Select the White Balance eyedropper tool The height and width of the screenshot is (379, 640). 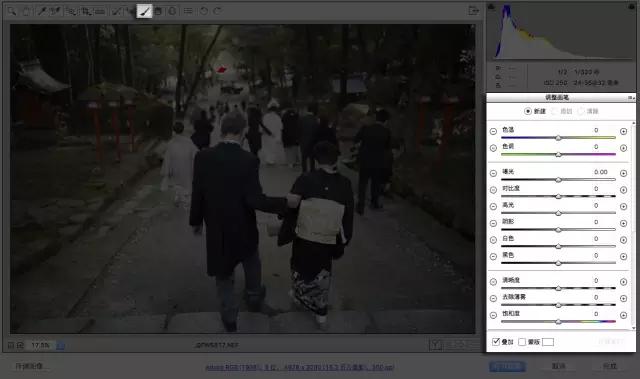click(x=42, y=11)
